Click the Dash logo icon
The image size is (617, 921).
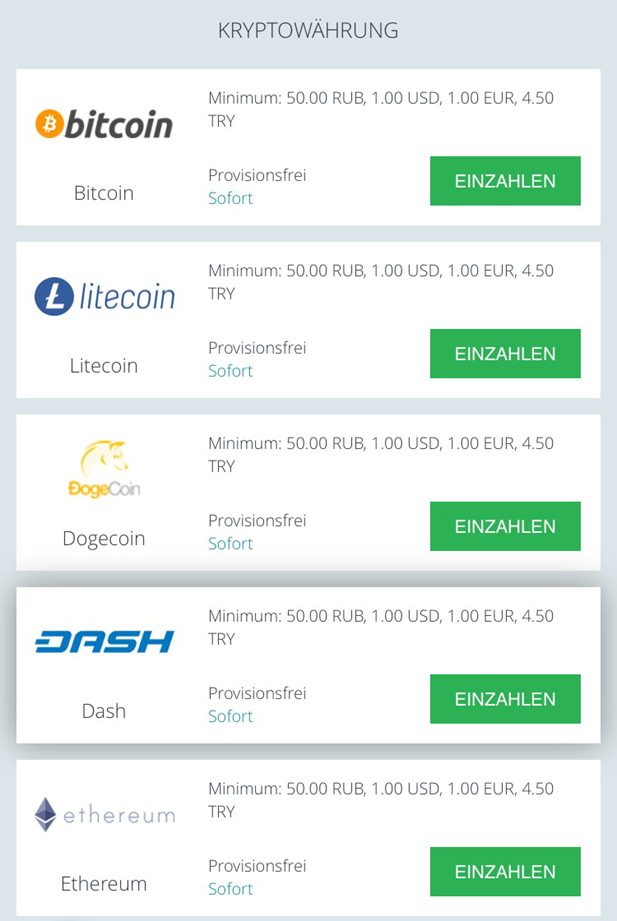104,641
